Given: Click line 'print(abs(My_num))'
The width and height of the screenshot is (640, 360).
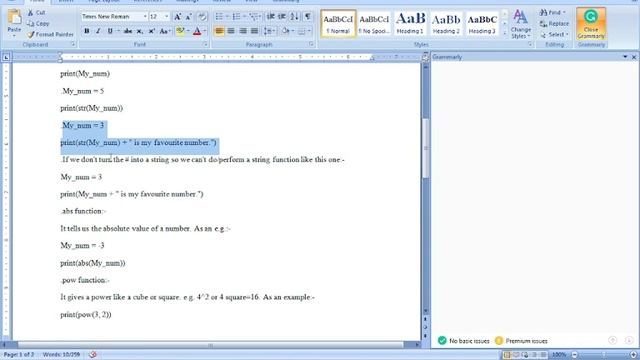Looking at the screenshot, I should click(93, 263).
